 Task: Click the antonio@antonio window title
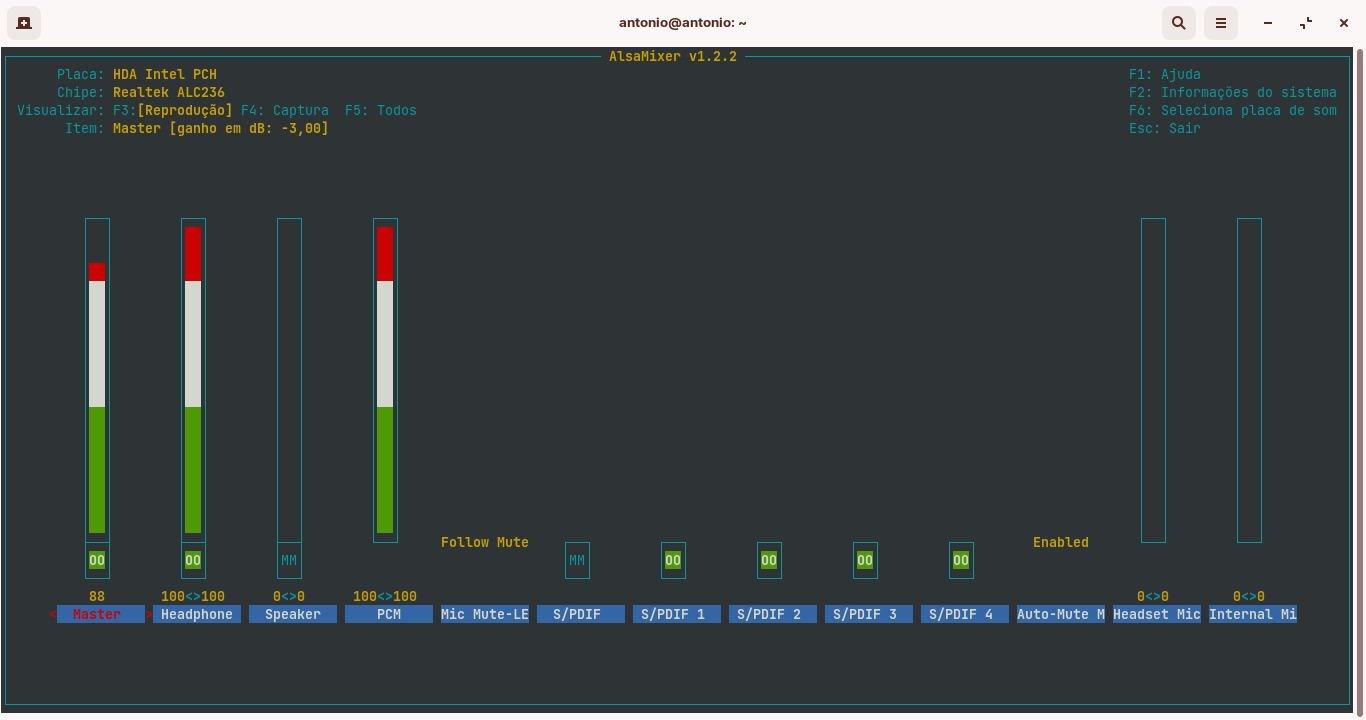(x=683, y=22)
